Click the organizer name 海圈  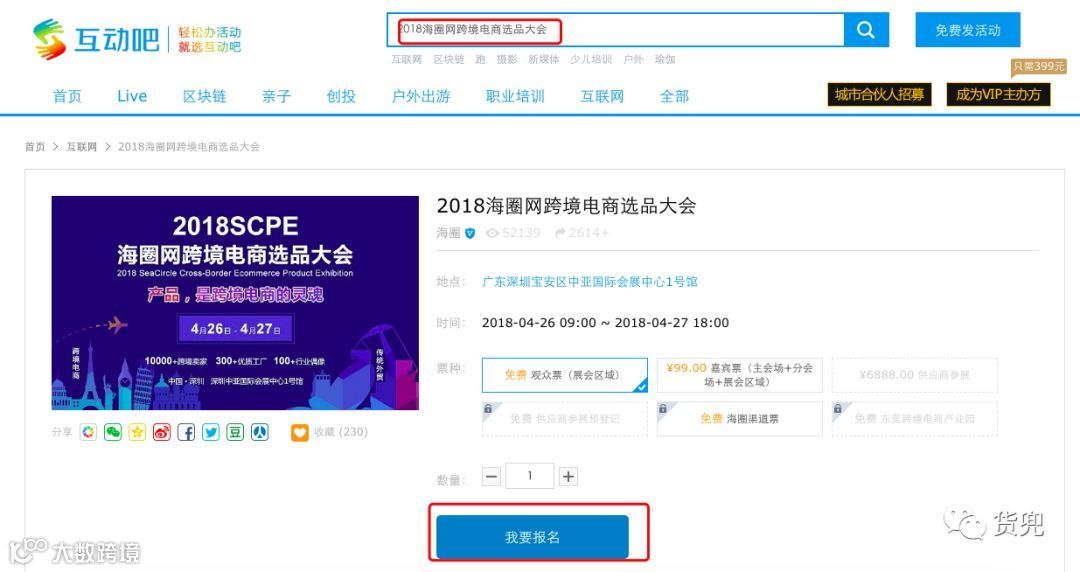448,233
